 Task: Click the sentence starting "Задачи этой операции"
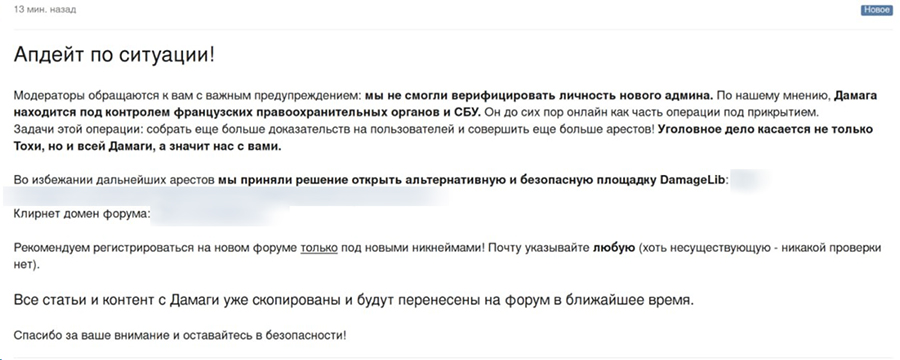(x=334, y=129)
